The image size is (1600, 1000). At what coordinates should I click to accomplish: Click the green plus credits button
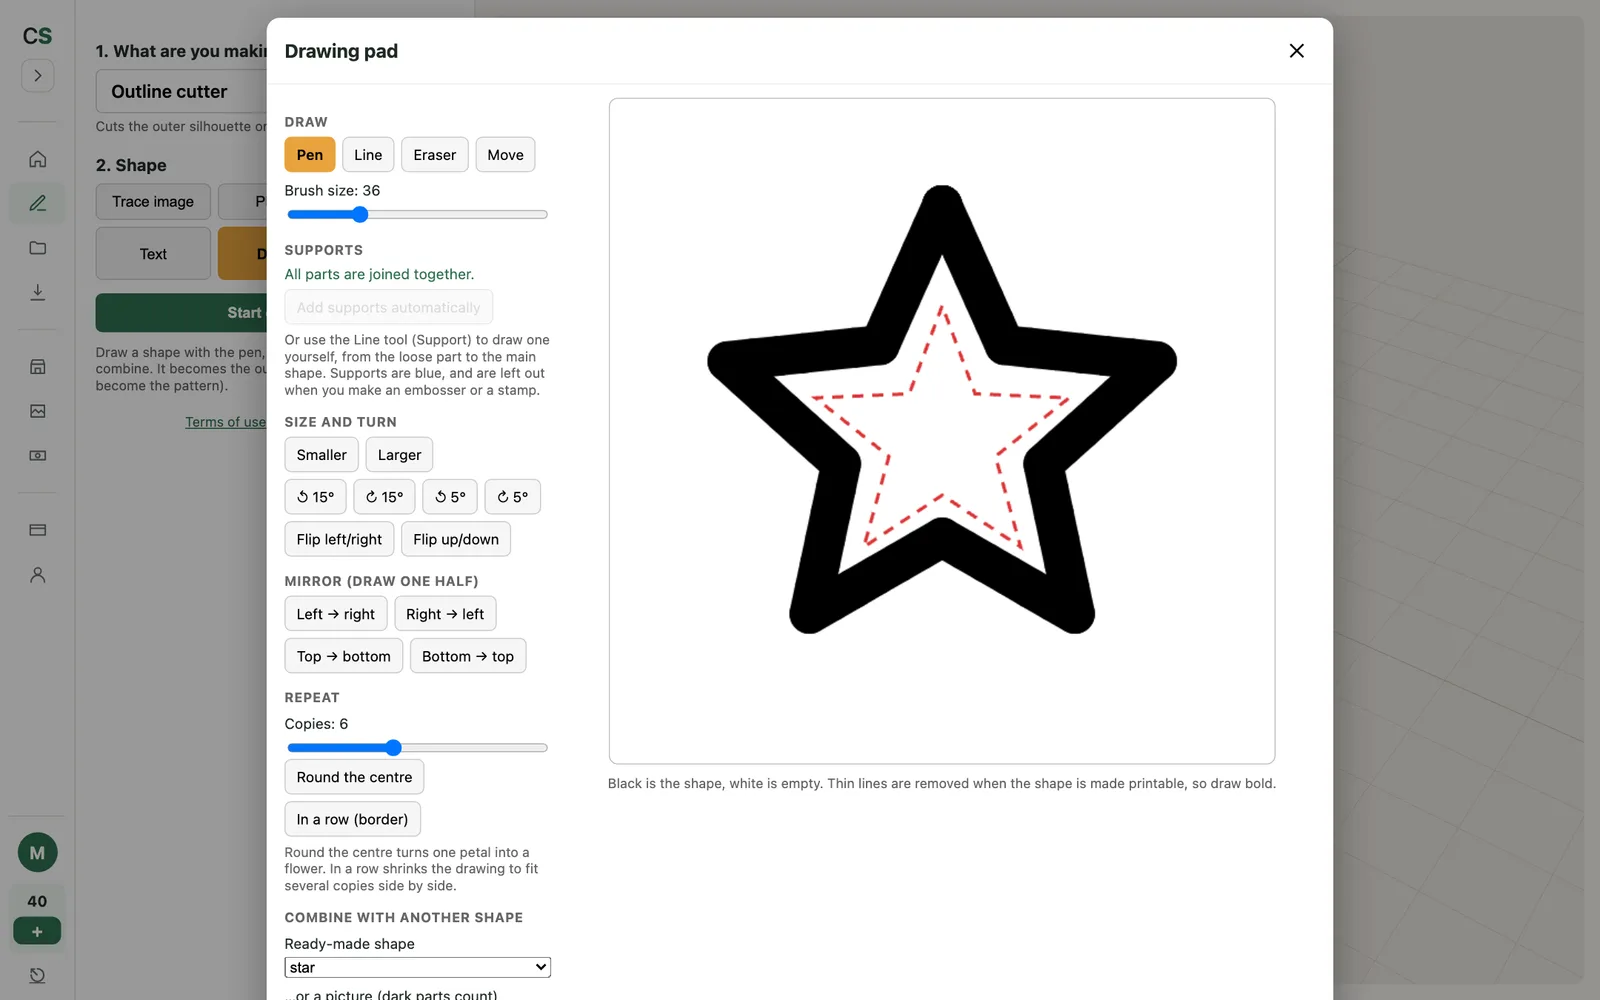[37, 931]
